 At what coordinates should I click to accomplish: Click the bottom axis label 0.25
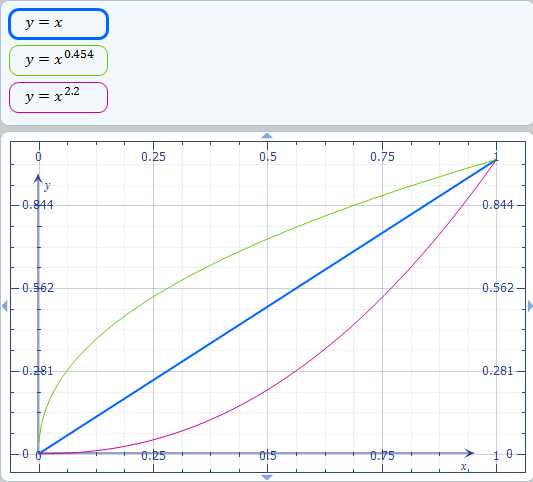[153, 456]
